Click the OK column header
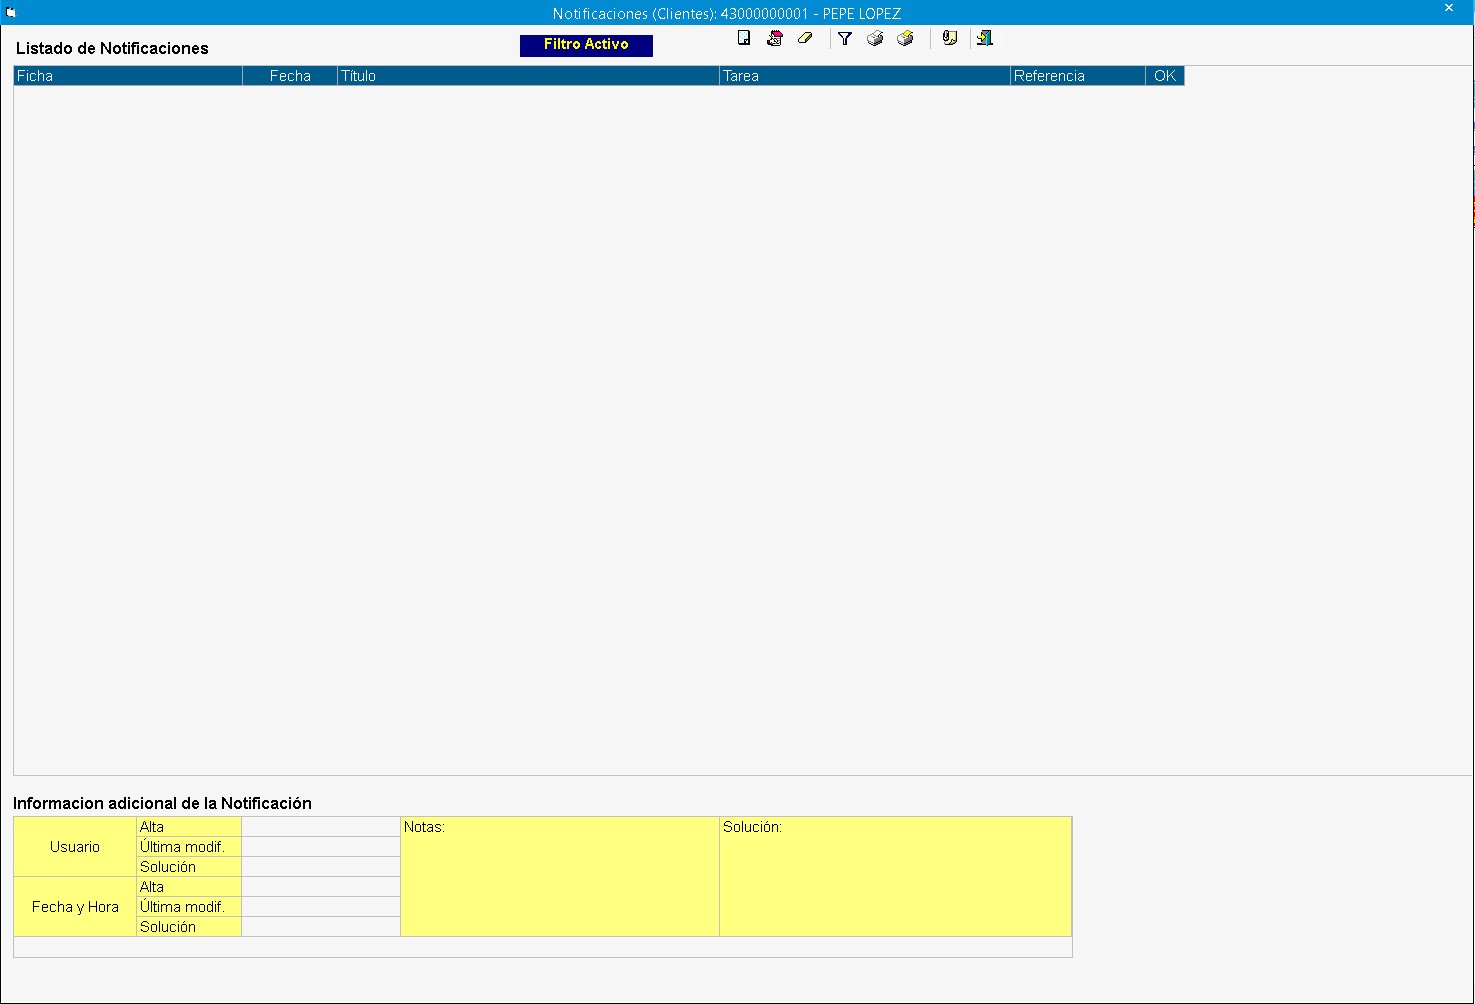Viewport: 1475px width, 1004px height. pos(1165,76)
